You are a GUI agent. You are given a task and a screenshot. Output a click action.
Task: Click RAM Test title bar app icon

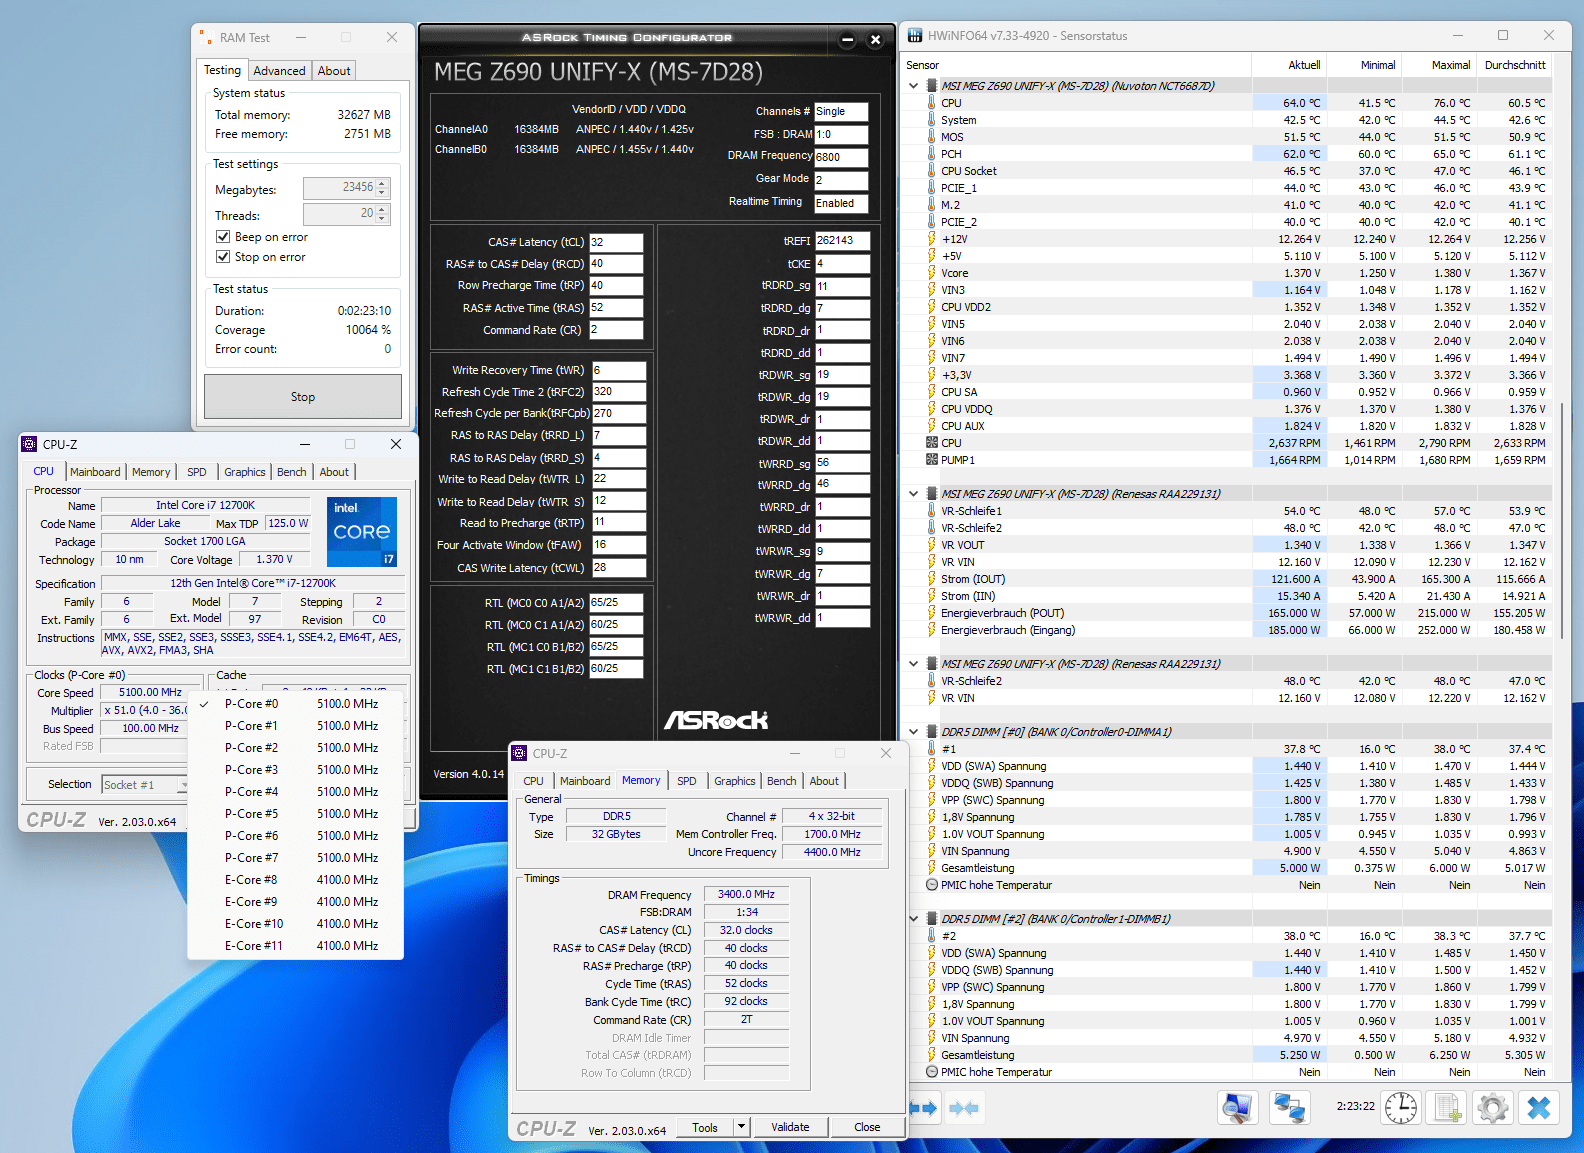pos(206,38)
